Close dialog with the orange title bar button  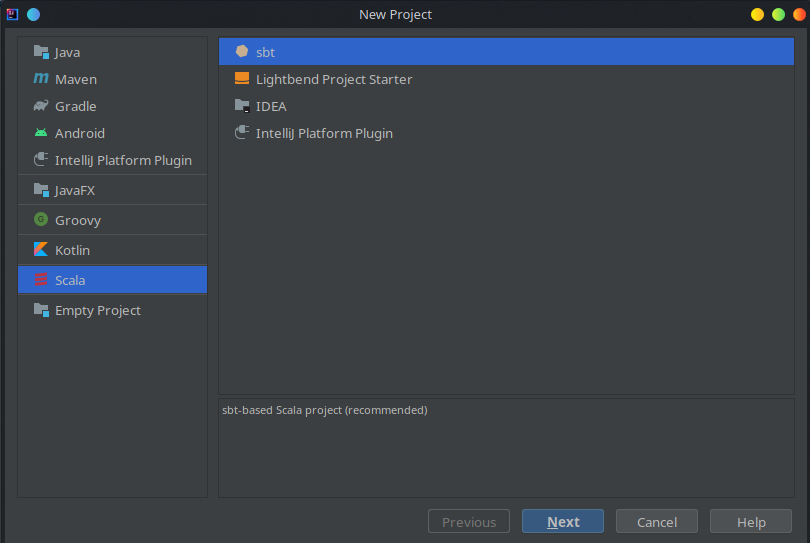(x=799, y=14)
